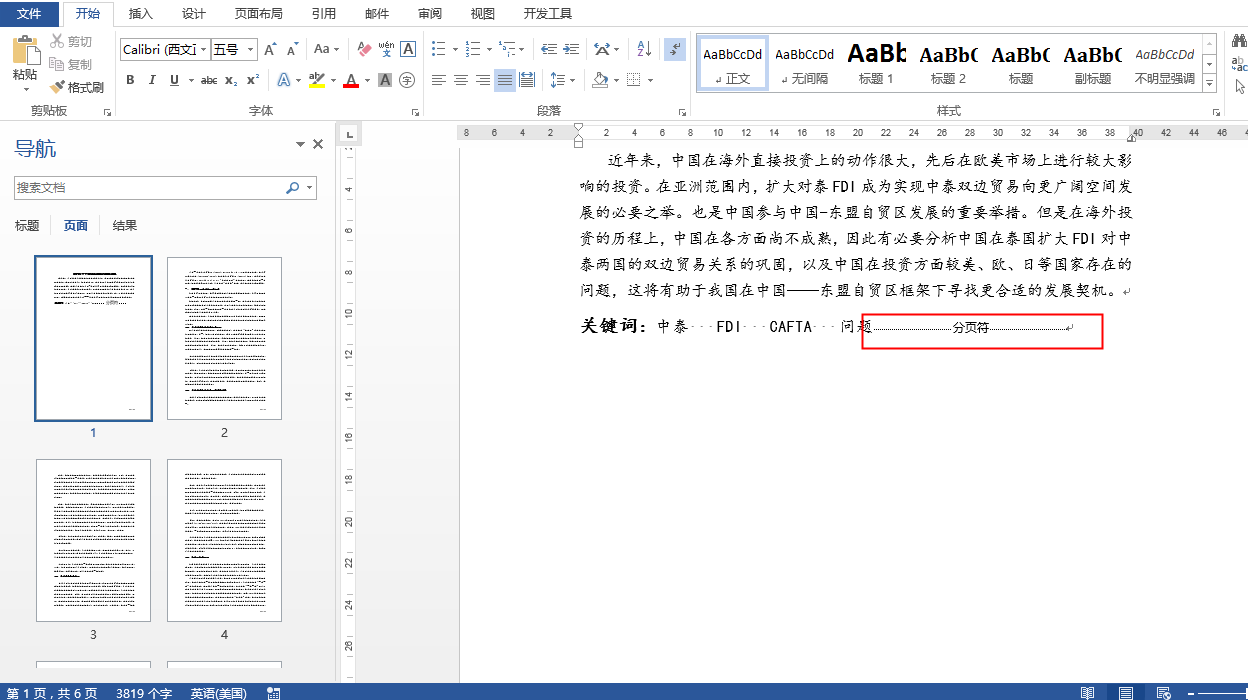This screenshot has width=1248, height=700.
Task: Open page 3 thumbnail in Navigation pane
Action: (x=93, y=540)
